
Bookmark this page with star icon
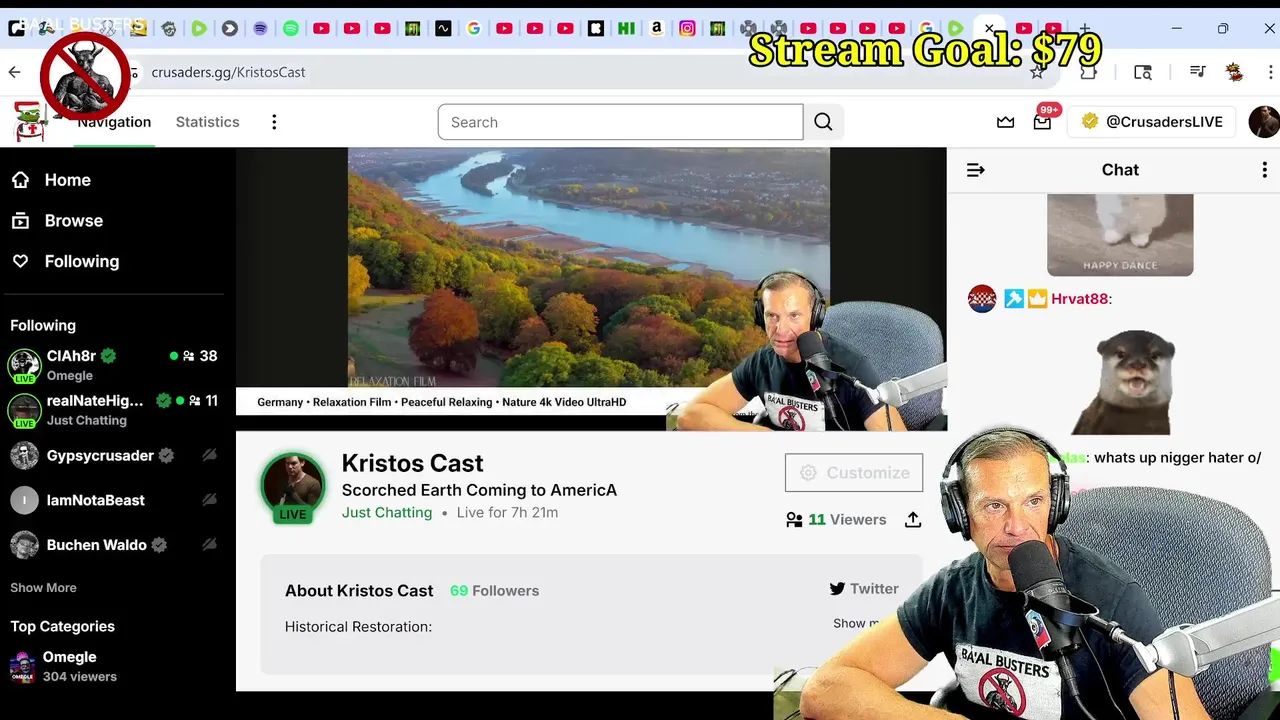1037,72
